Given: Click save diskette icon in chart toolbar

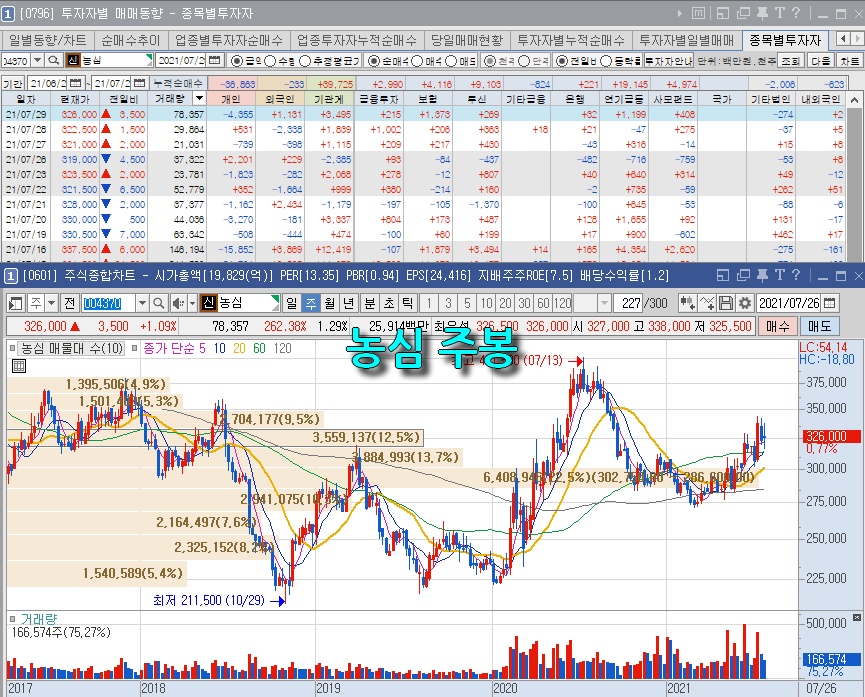Looking at the screenshot, I should [726, 303].
